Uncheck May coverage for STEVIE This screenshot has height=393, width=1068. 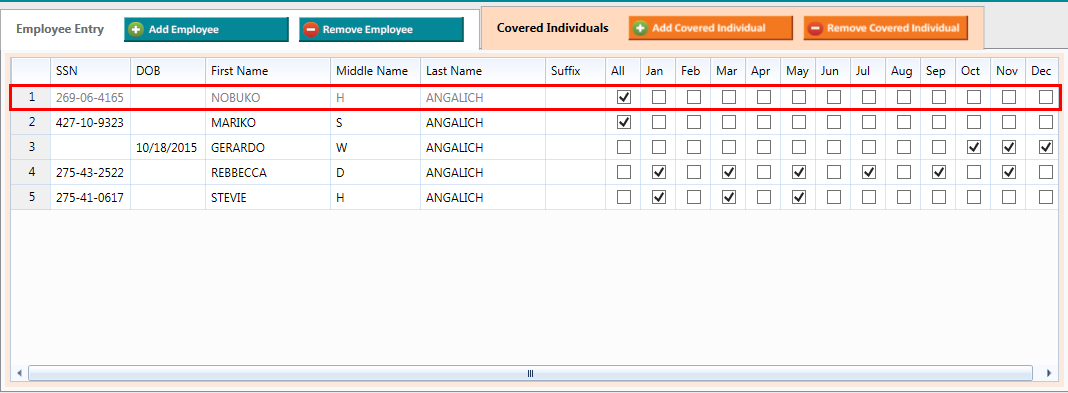click(799, 197)
